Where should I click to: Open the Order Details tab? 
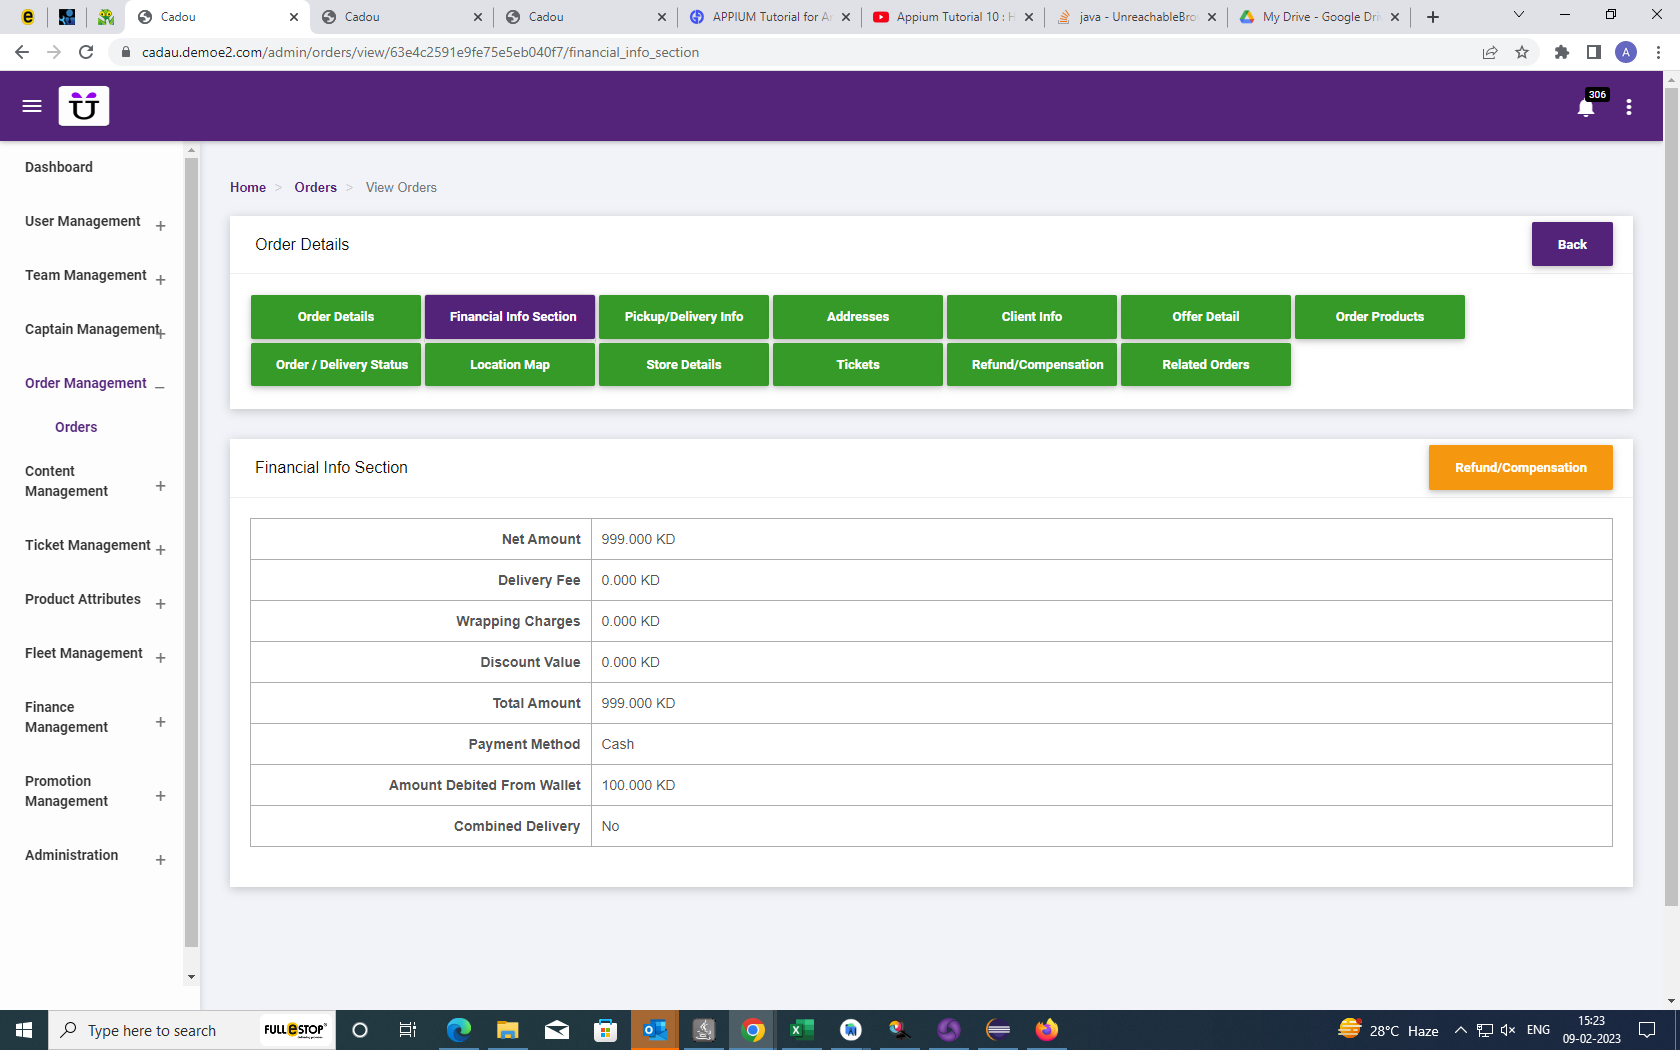pos(336,317)
